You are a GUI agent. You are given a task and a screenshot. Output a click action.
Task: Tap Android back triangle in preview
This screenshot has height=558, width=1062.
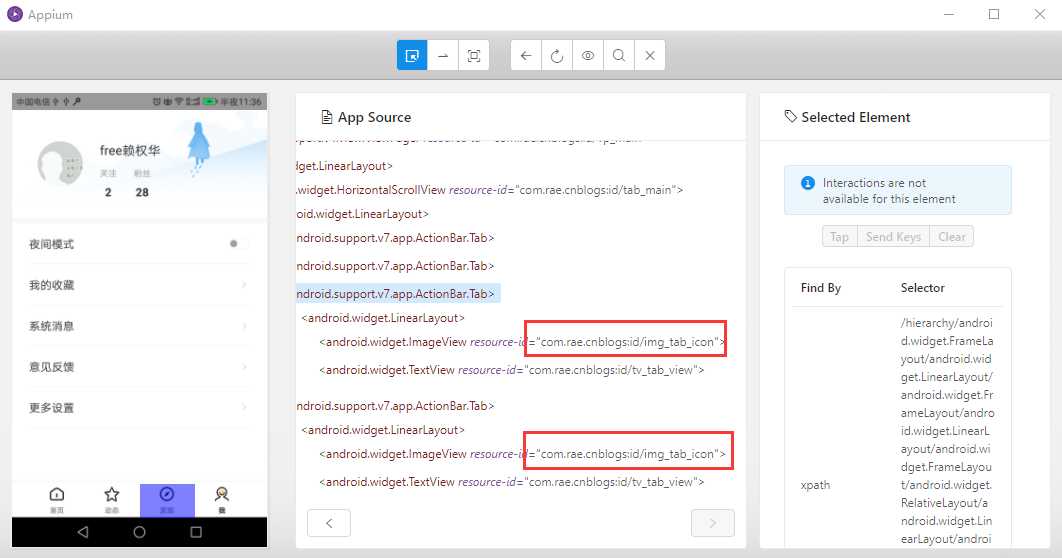coord(83,532)
